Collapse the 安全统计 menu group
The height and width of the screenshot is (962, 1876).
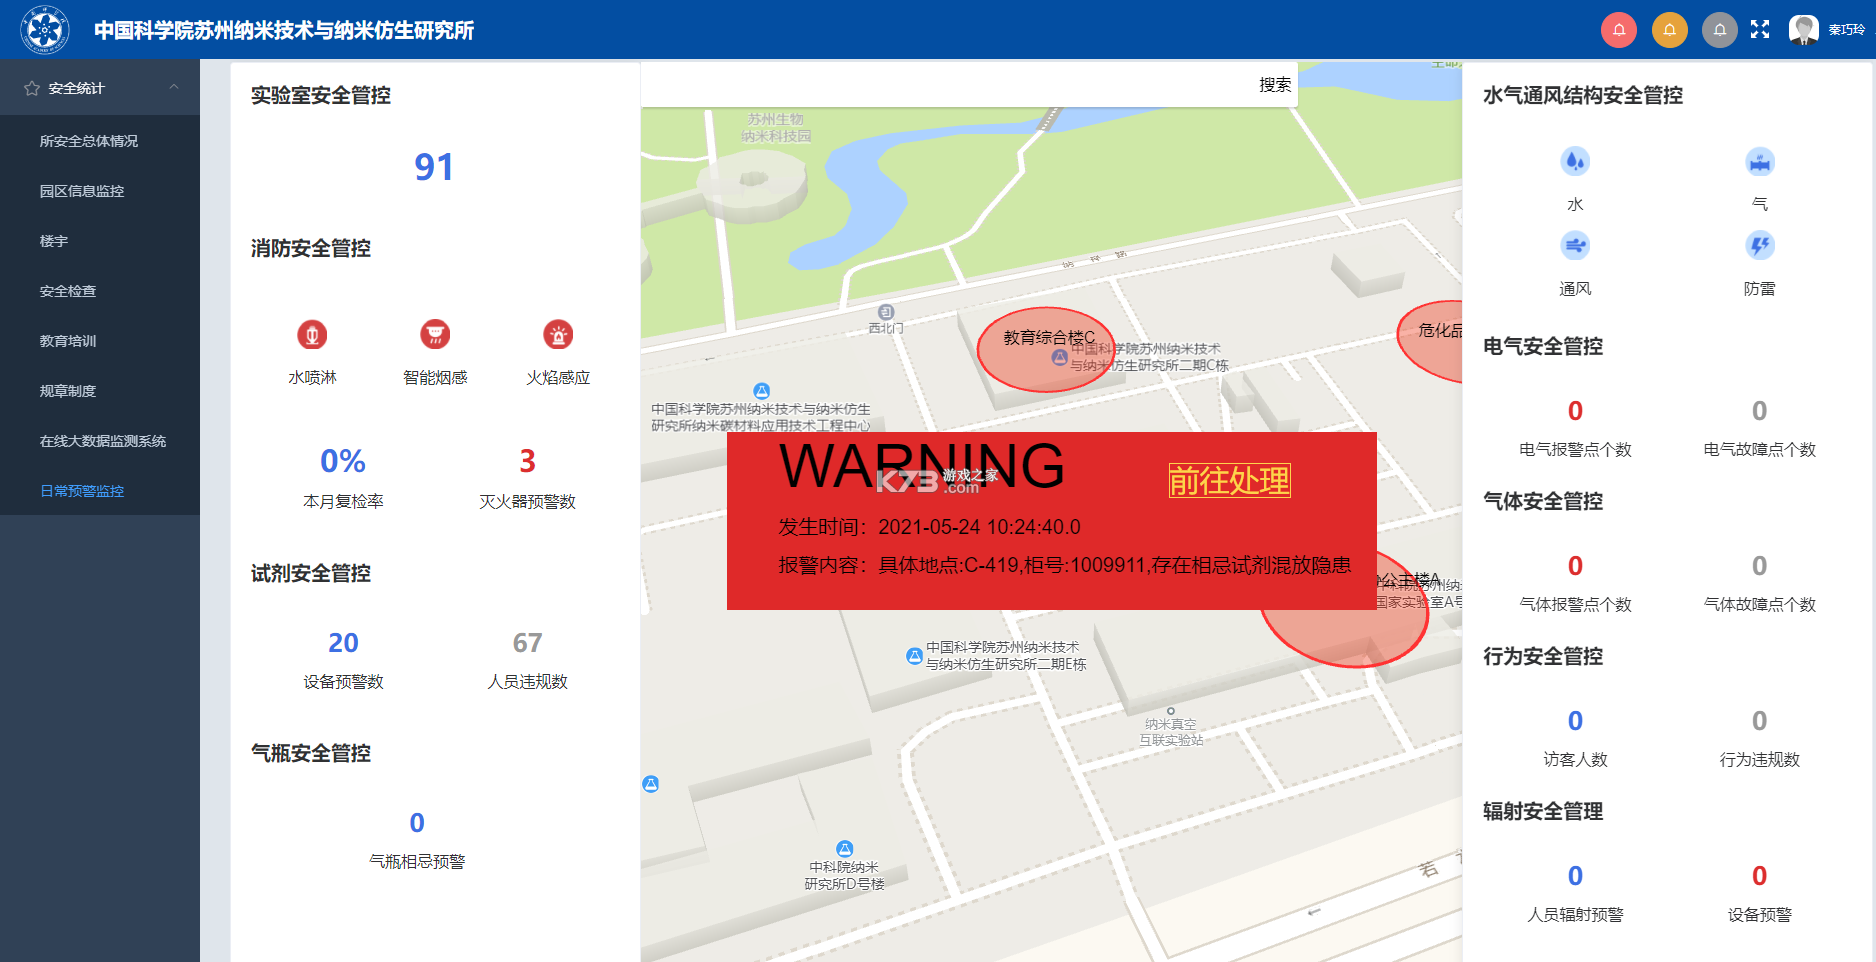[x=100, y=88]
